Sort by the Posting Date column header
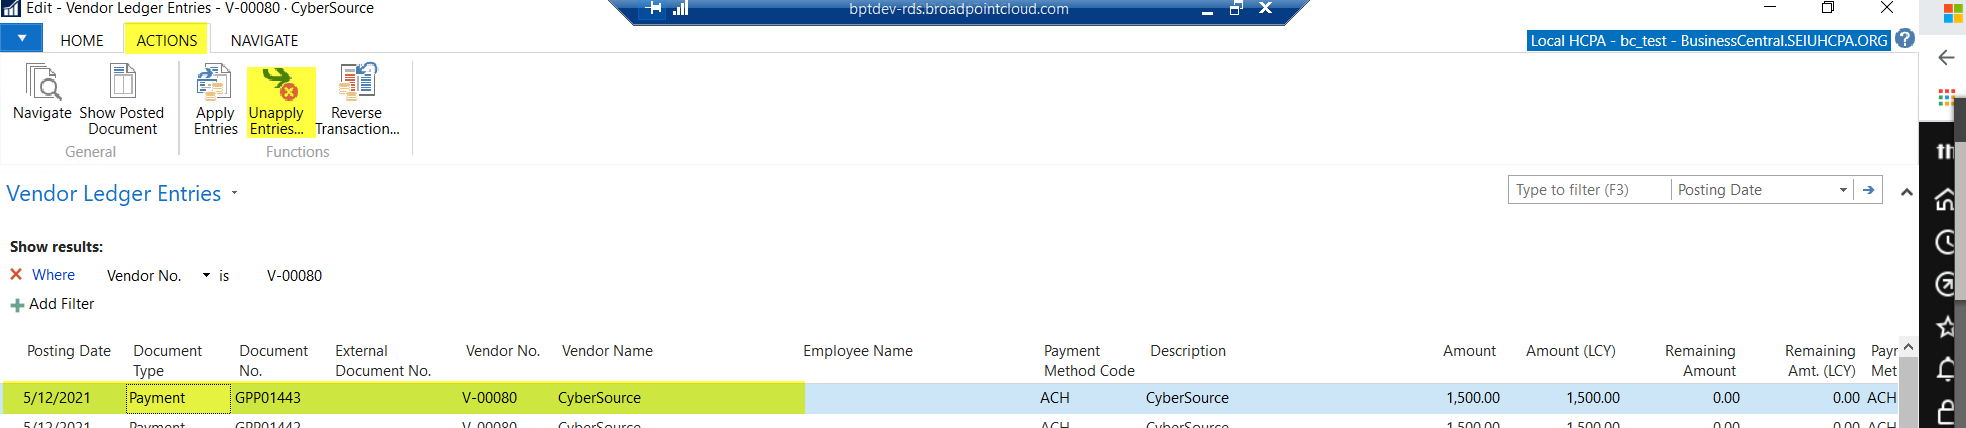 click(68, 351)
